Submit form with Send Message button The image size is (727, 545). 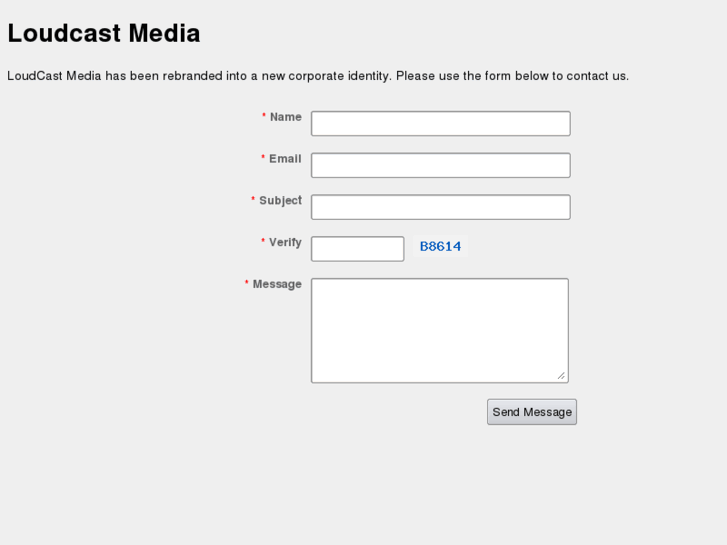click(532, 412)
